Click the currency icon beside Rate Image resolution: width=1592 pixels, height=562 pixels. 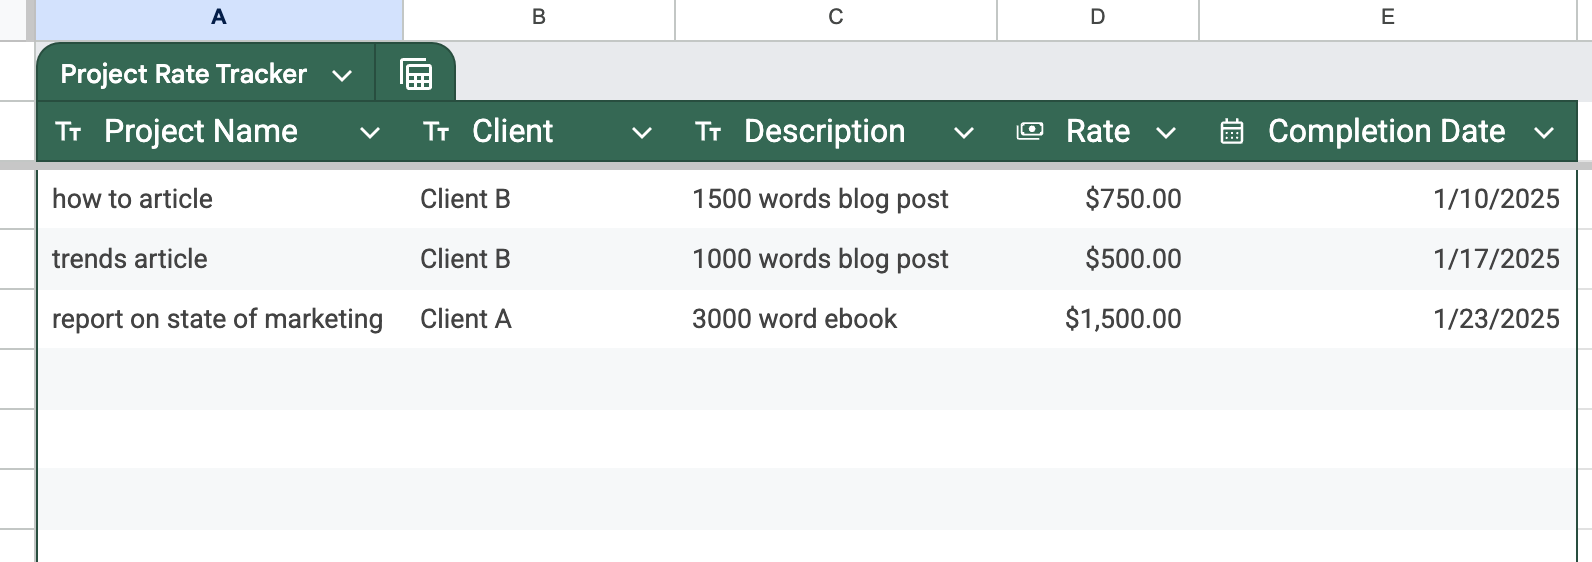pos(1029,132)
